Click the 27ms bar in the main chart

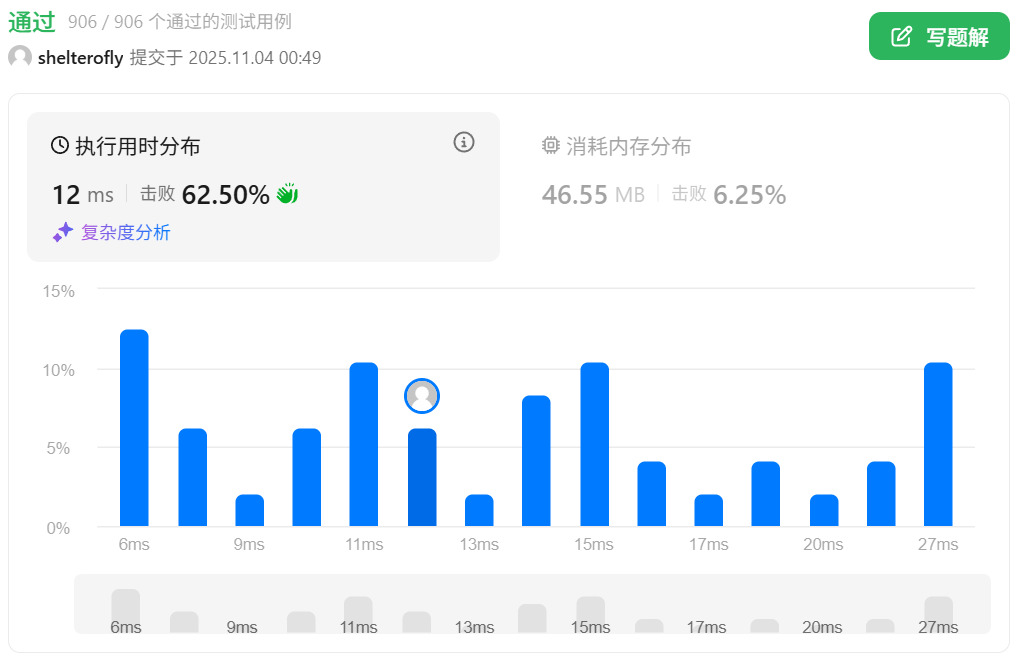(938, 444)
